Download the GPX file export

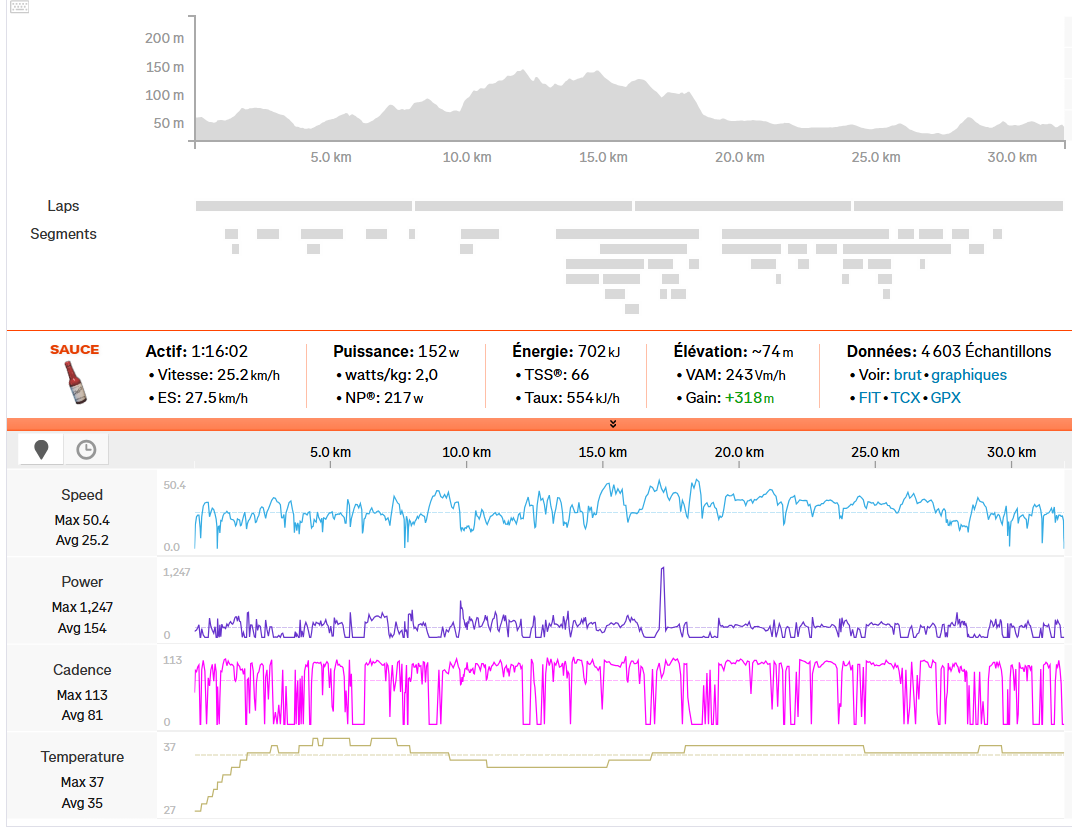point(946,397)
